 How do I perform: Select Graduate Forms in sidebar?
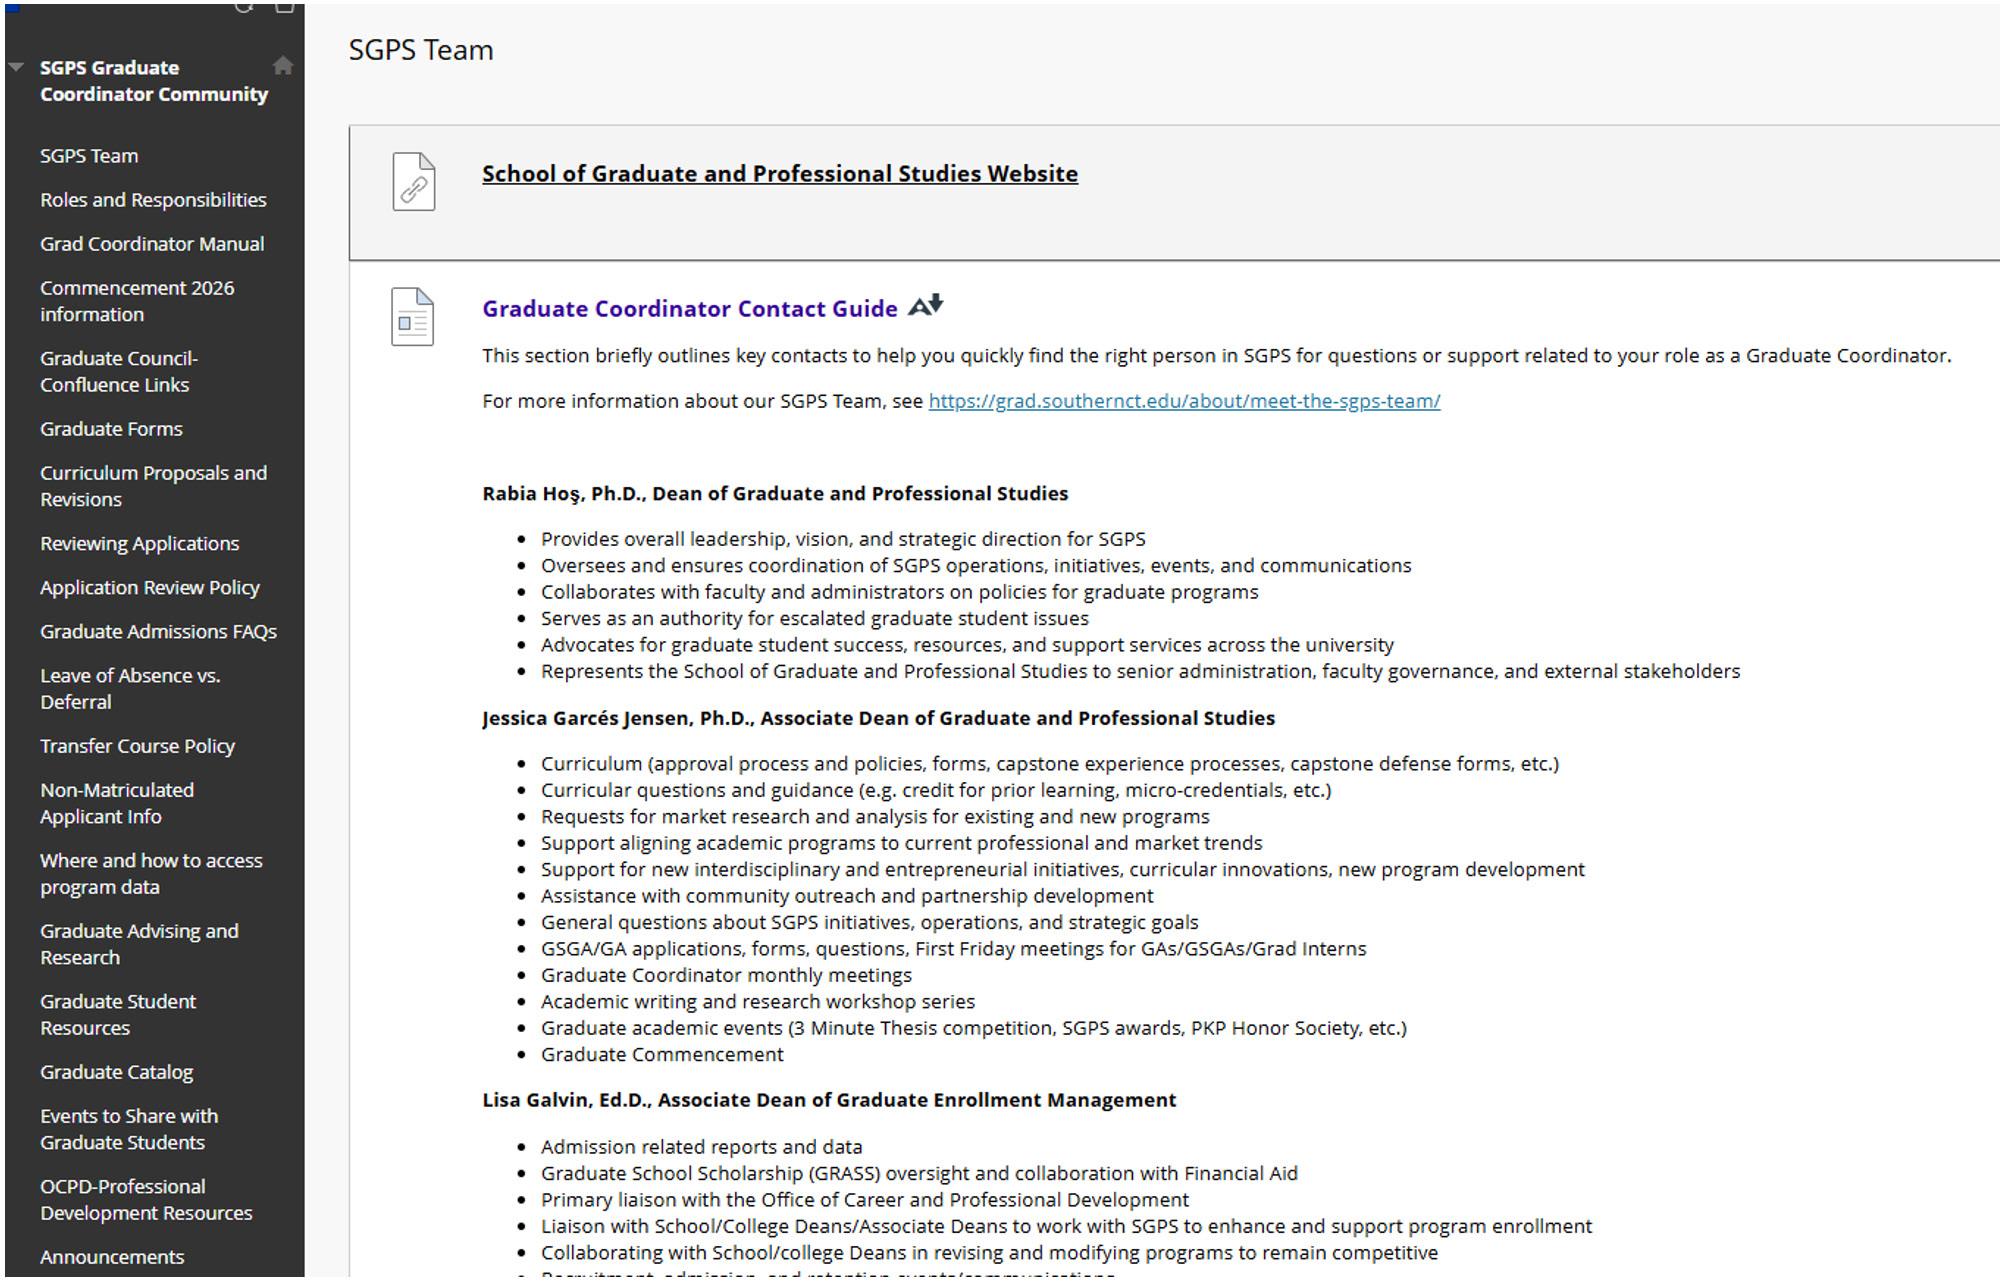click(x=111, y=429)
